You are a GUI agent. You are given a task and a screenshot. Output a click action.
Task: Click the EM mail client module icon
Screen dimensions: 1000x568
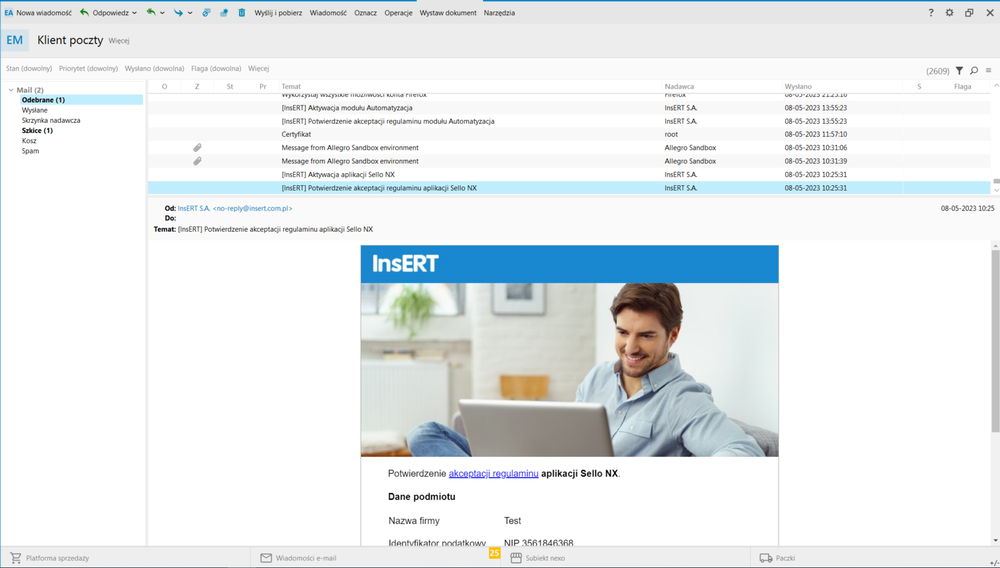(x=15, y=40)
